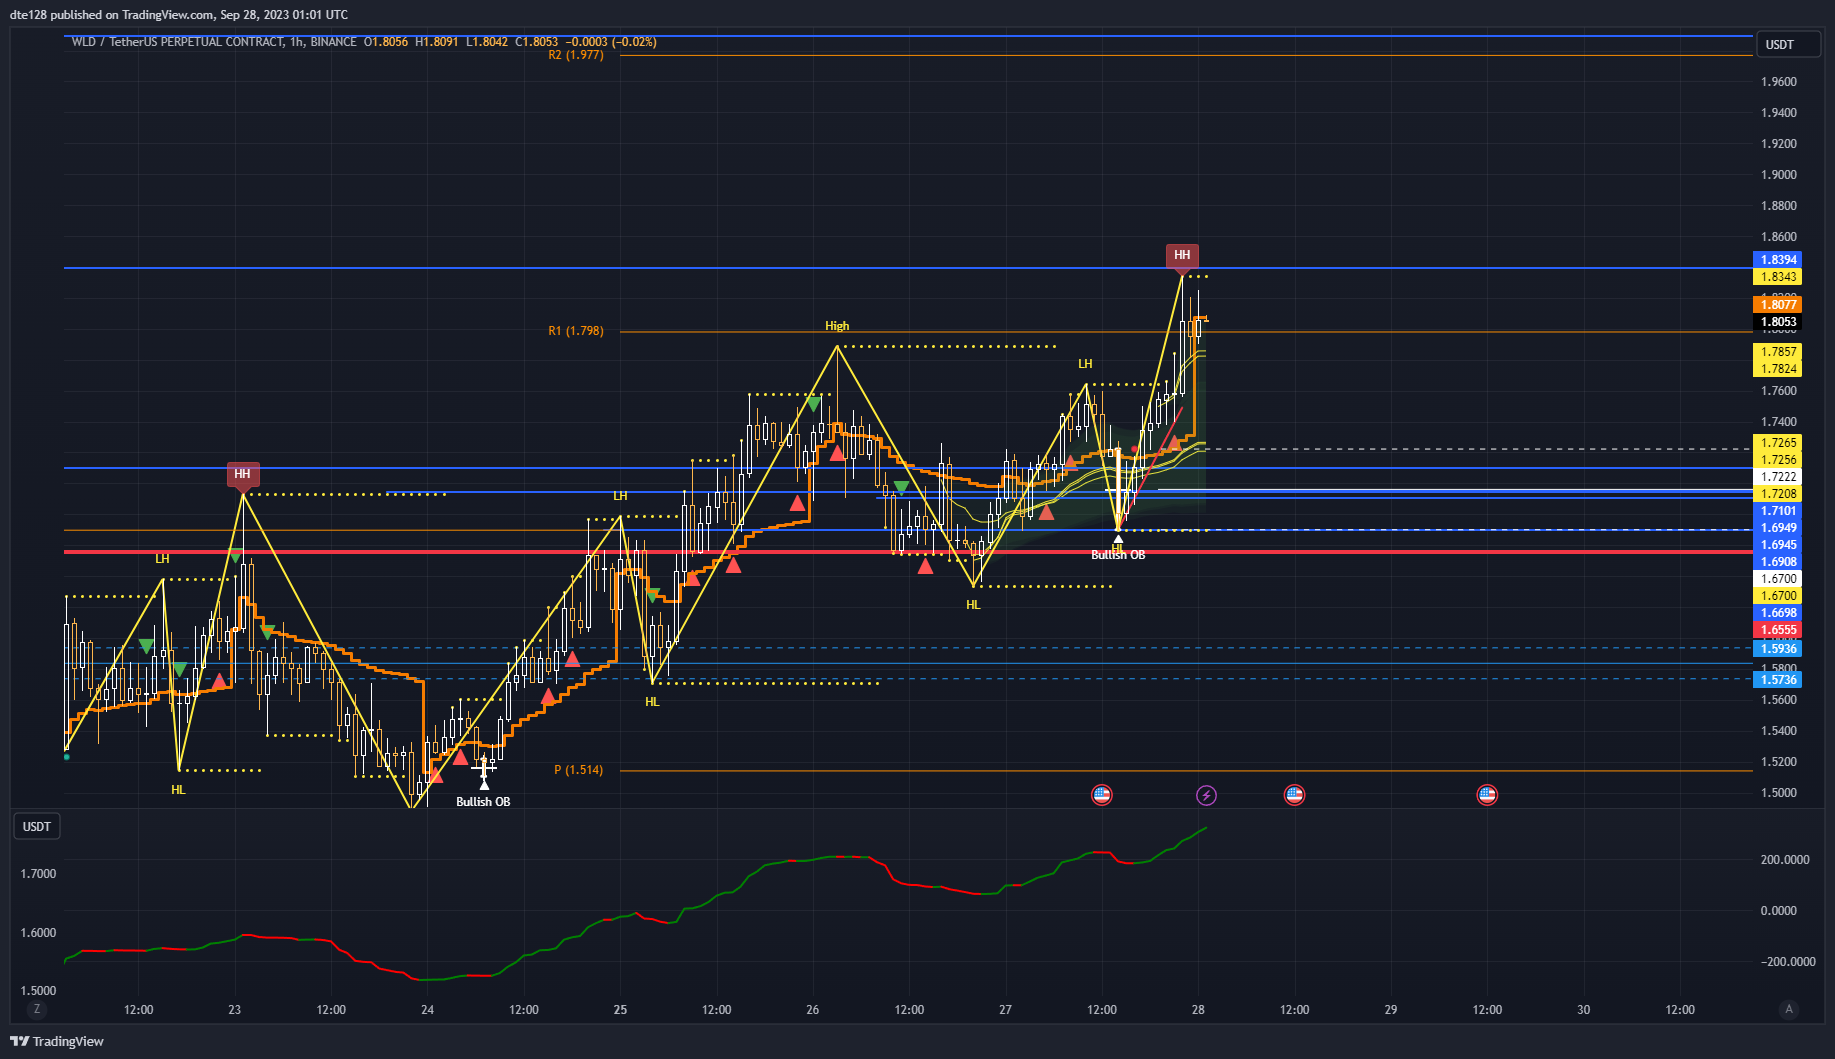The image size is (1835, 1059).
Task: Open the lightning bolt event marker near date 28
Action: (1206, 795)
